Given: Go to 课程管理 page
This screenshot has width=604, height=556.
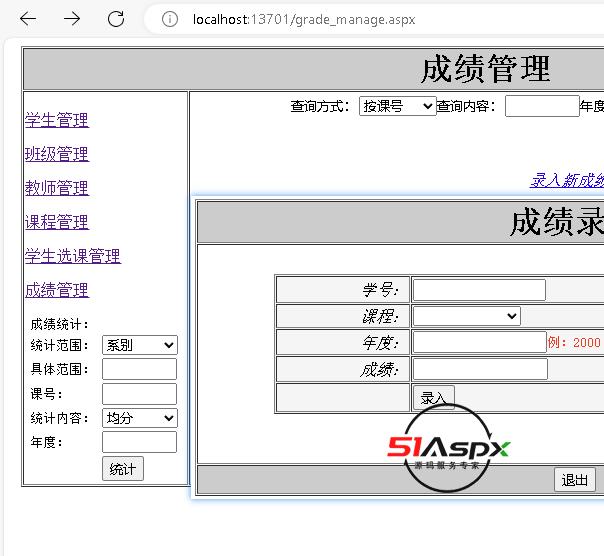Looking at the screenshot, I should [57, 222].
